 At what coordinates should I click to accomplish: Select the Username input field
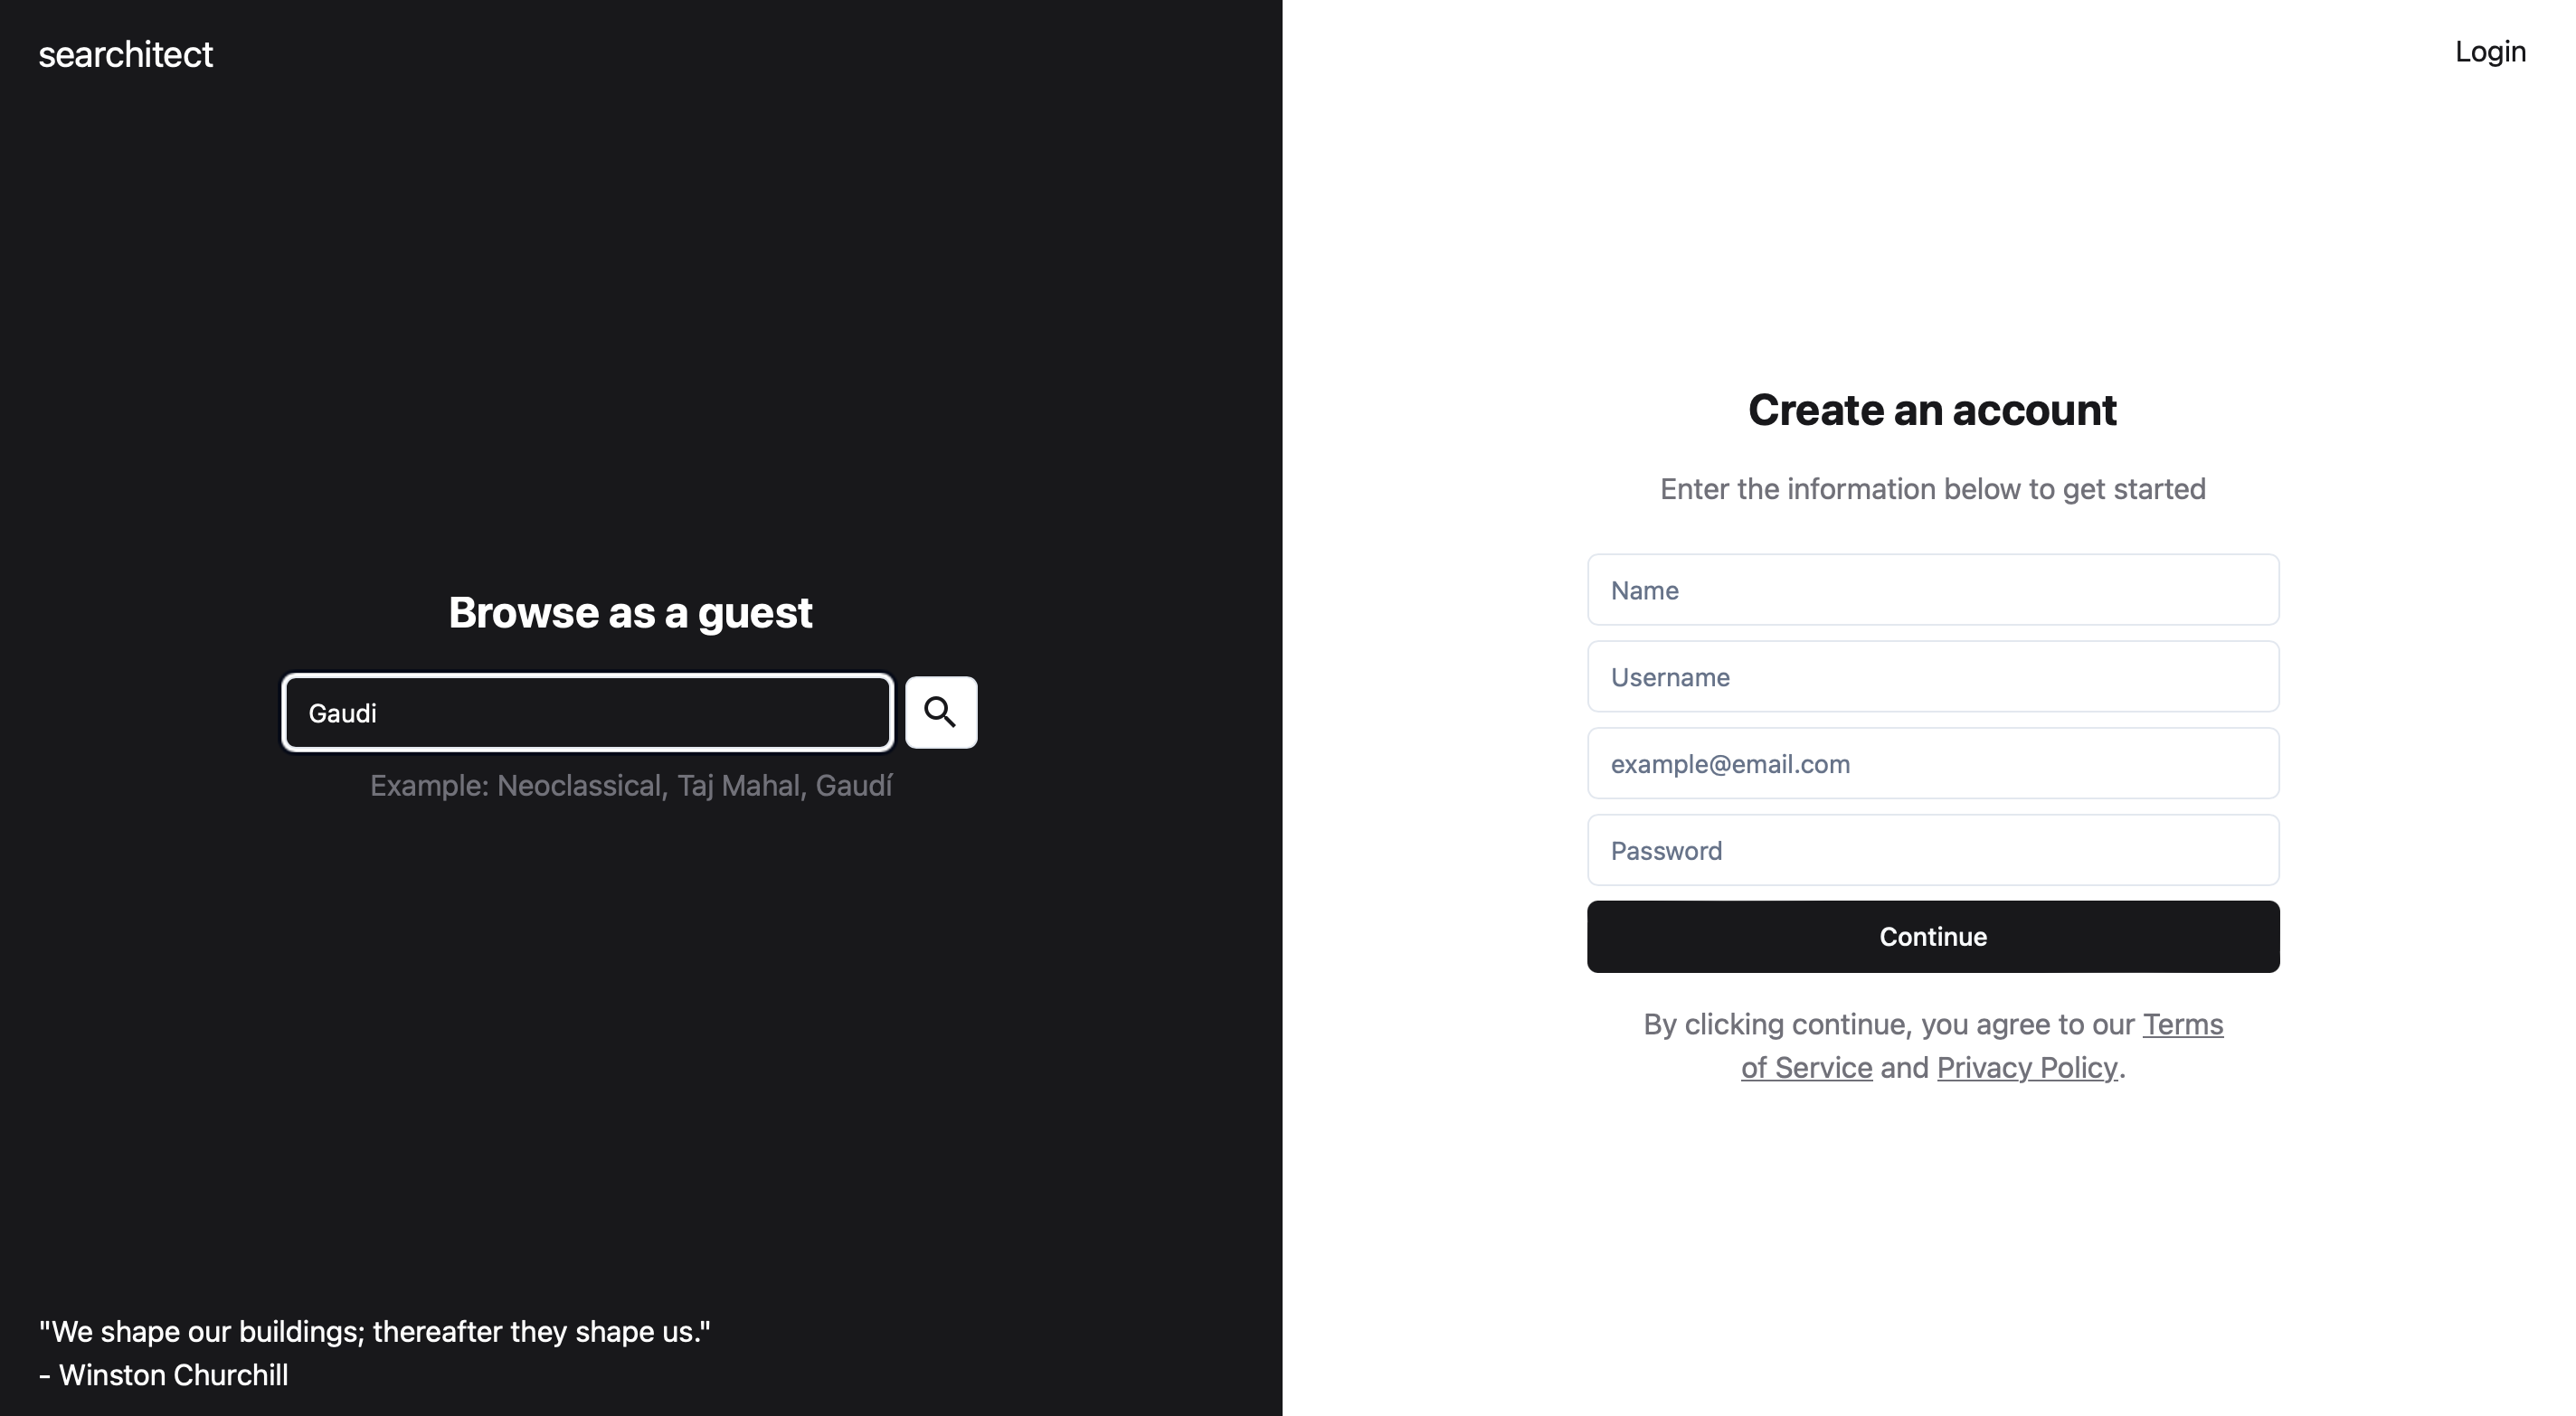(1932, 676)
